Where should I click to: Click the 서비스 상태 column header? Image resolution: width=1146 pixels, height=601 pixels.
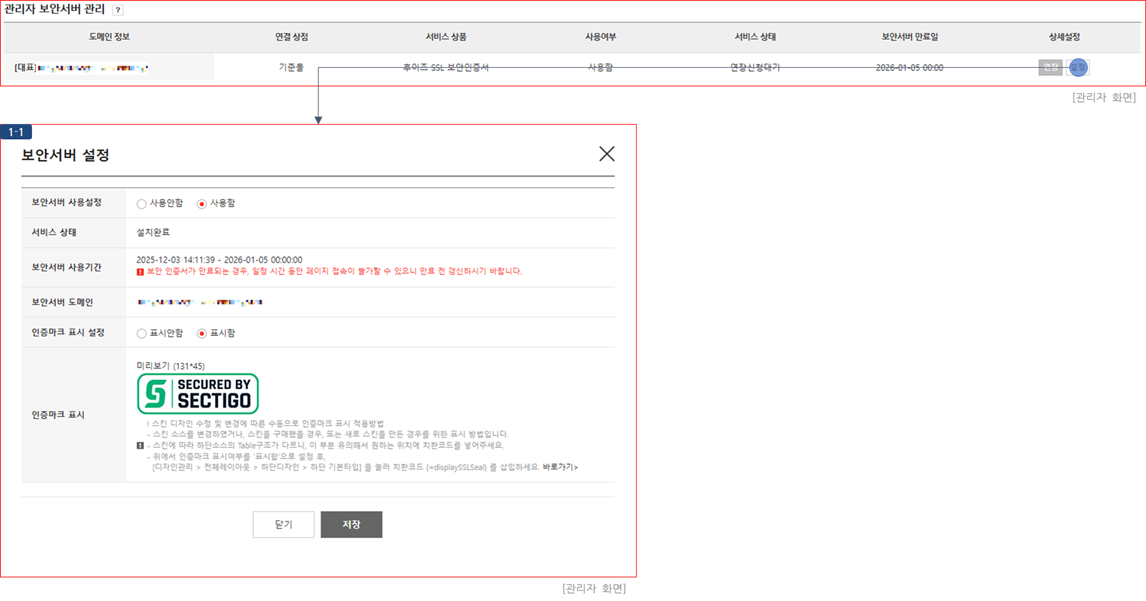click(755, 37)
